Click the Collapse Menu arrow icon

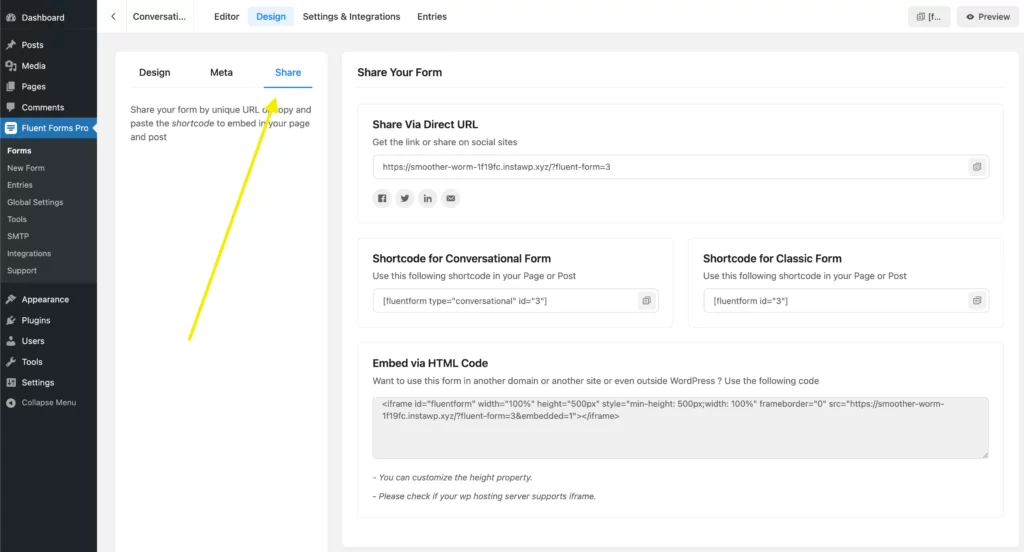coord(11,403)
